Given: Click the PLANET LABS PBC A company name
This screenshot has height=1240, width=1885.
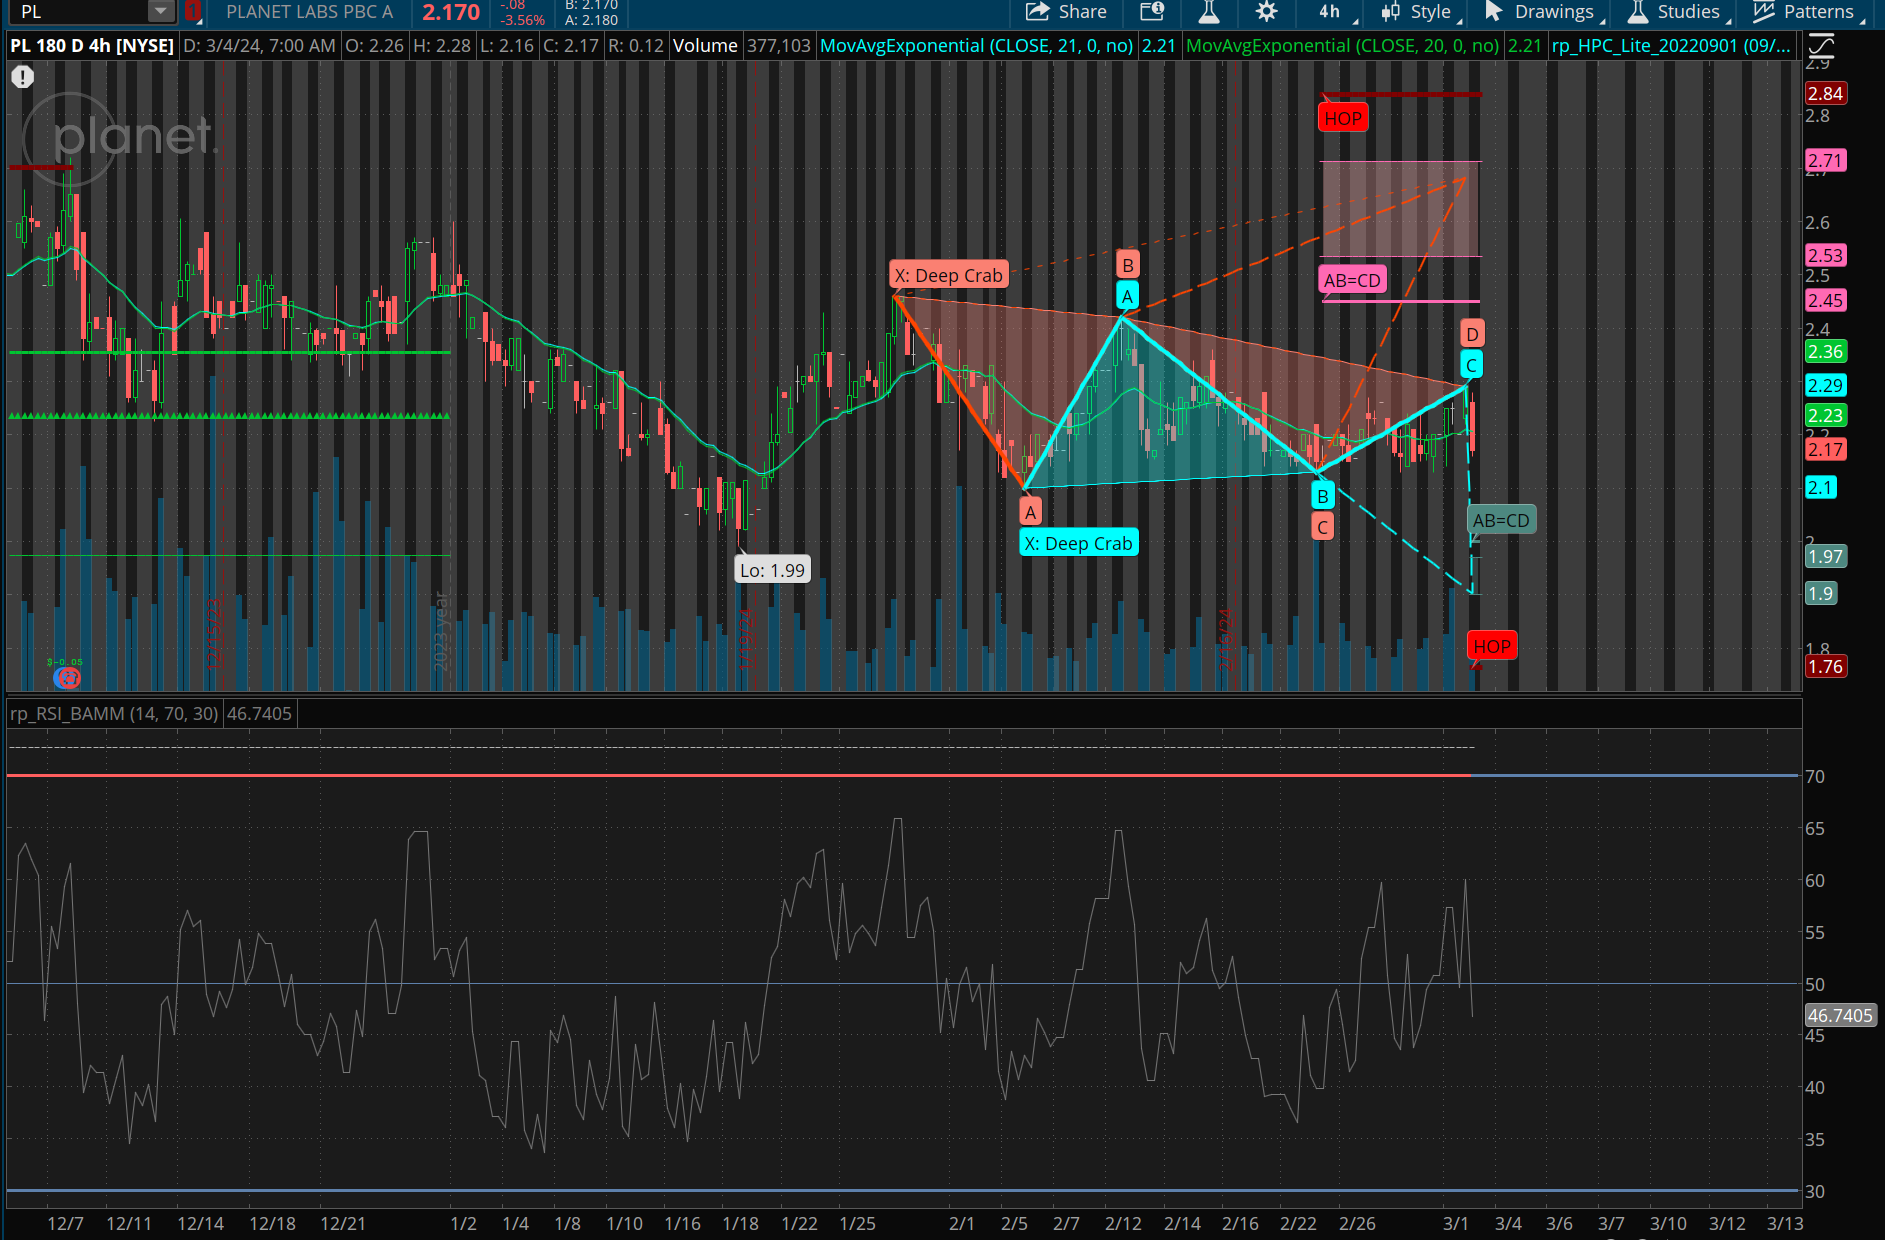Looking at the screenshot, I should [x=309, y=12].
